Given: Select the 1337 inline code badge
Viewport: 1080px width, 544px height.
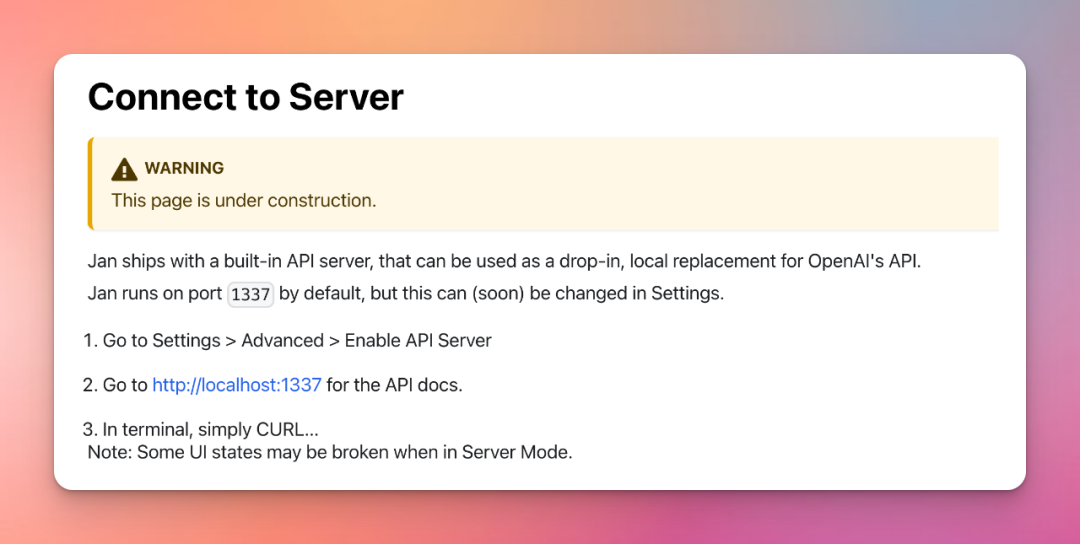Looking at the screenshot, I should [x=250, y=295].
